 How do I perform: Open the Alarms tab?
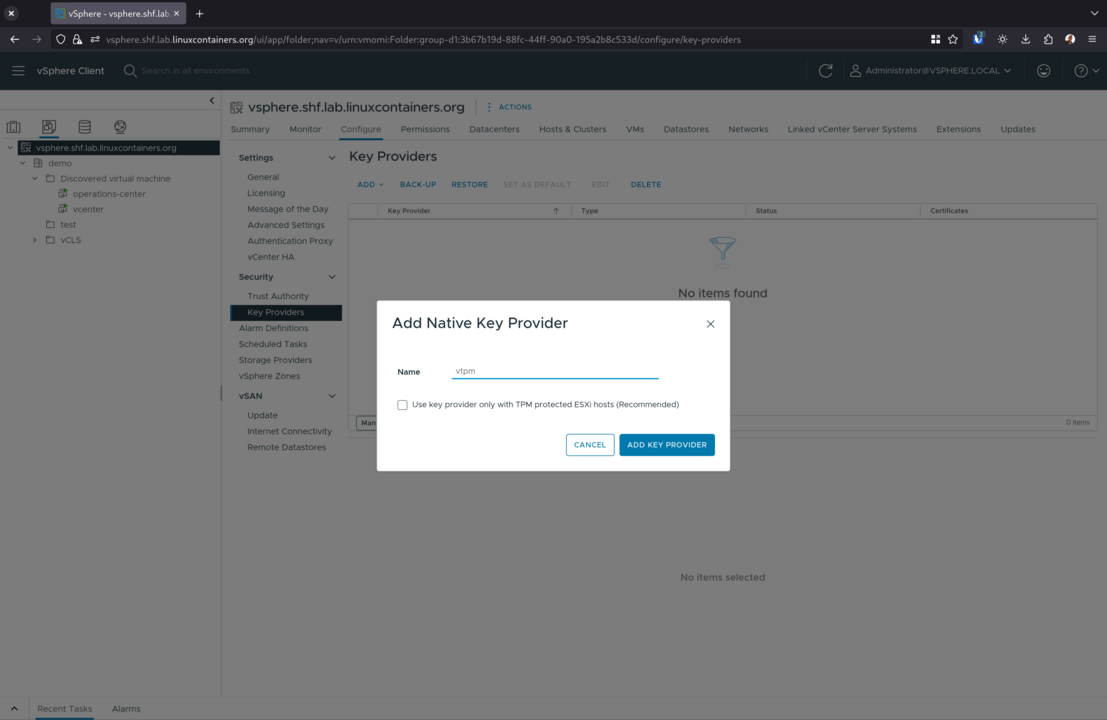click(x=126, y=709)
